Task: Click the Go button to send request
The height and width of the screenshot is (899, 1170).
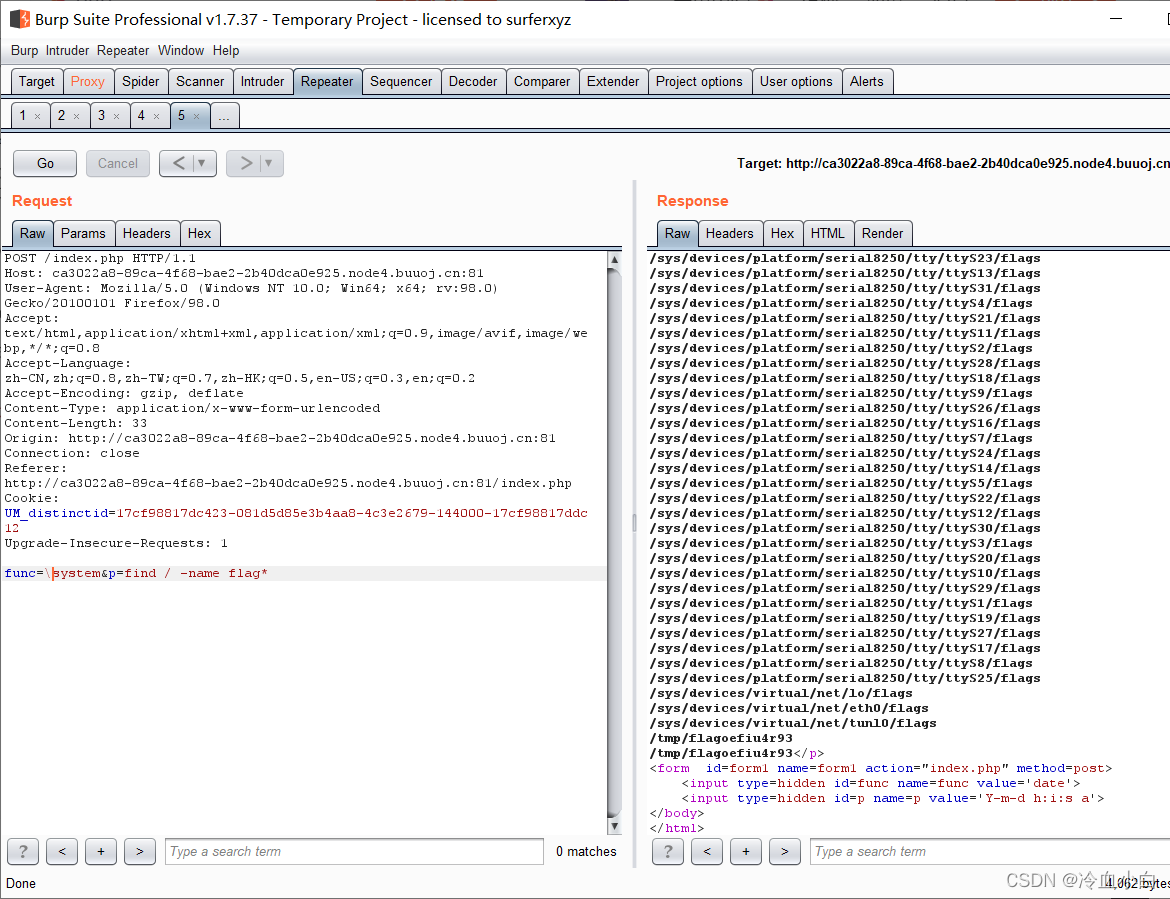Action: [45, 163]
